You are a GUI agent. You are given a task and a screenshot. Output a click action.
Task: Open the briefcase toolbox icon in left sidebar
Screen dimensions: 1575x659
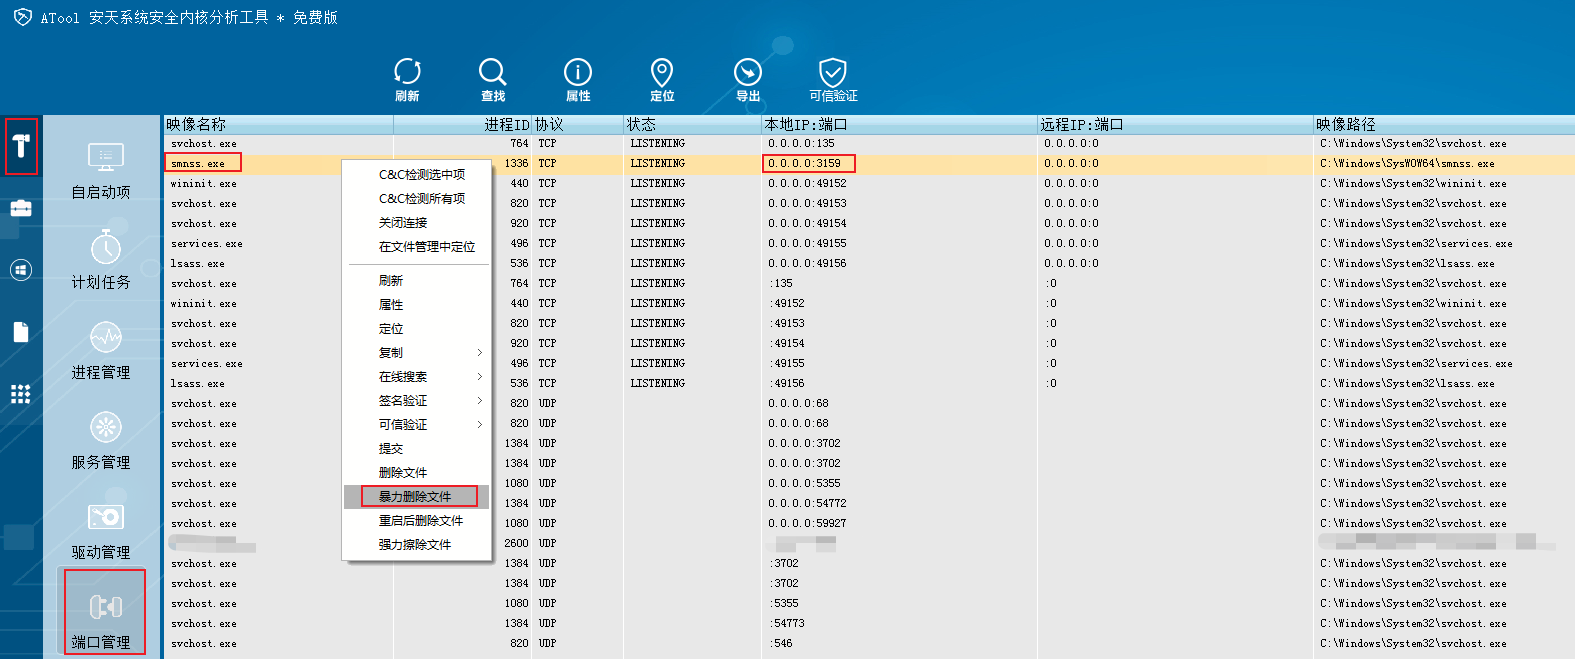pos(21,208)
